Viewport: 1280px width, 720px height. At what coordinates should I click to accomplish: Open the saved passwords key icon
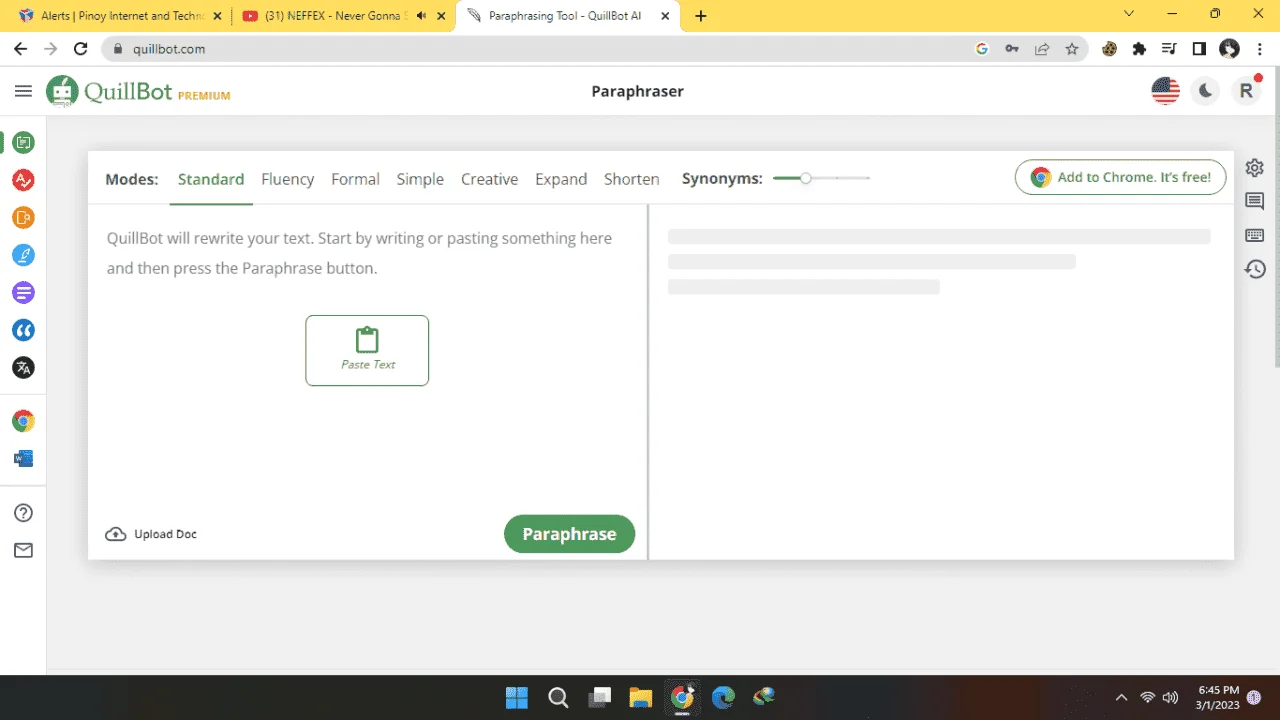[1012, 48]
